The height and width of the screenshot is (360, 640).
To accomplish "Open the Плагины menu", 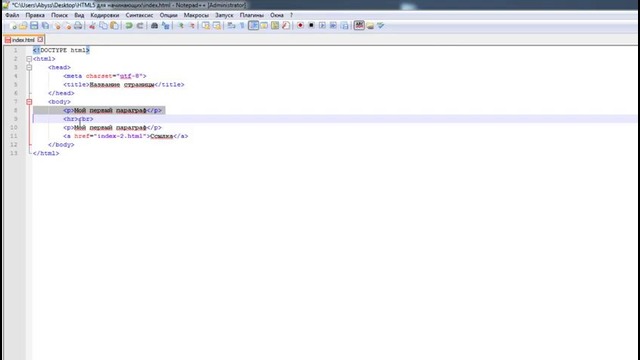I will pos(251,15).
